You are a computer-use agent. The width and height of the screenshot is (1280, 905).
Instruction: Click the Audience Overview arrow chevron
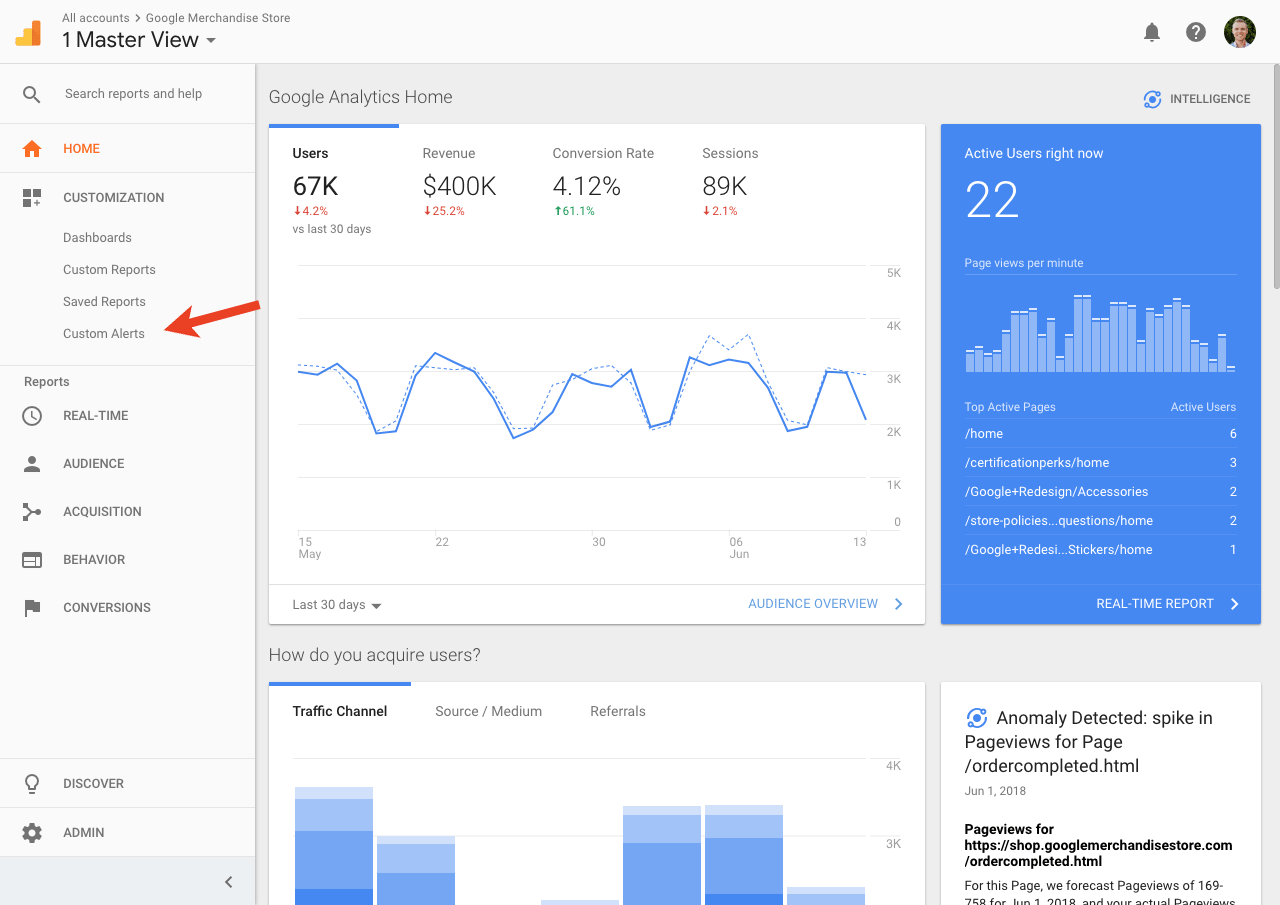898,604
